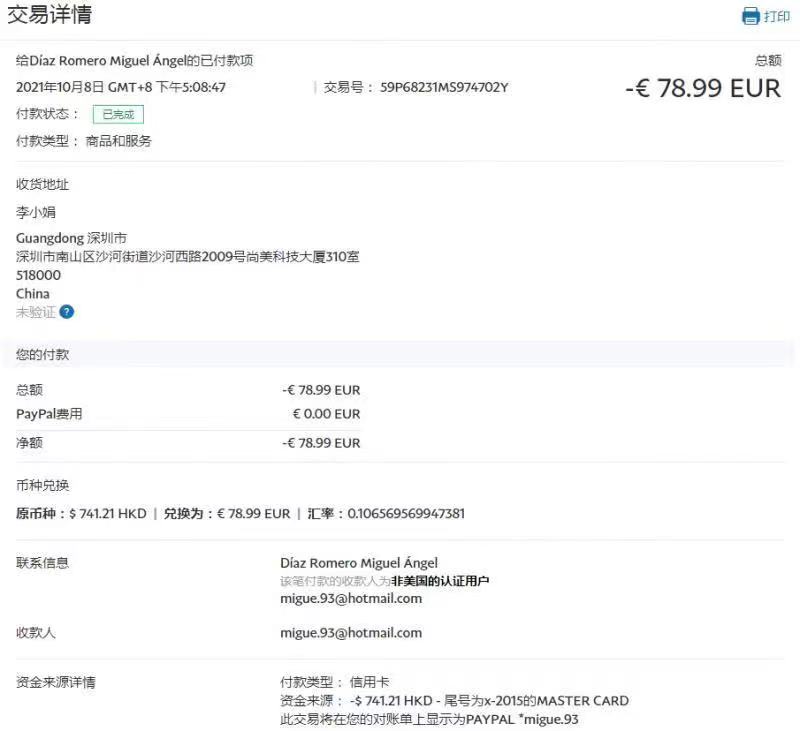Click the 净额 amount value

tap(321, 443)
